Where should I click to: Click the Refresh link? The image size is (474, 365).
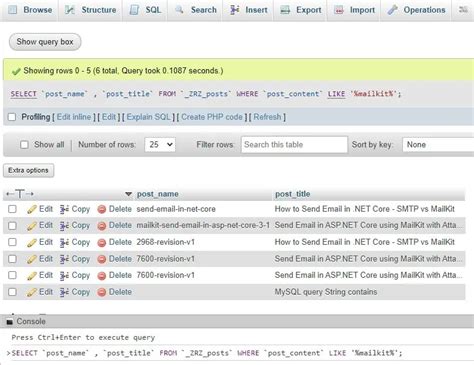click(x=267, y=117)
